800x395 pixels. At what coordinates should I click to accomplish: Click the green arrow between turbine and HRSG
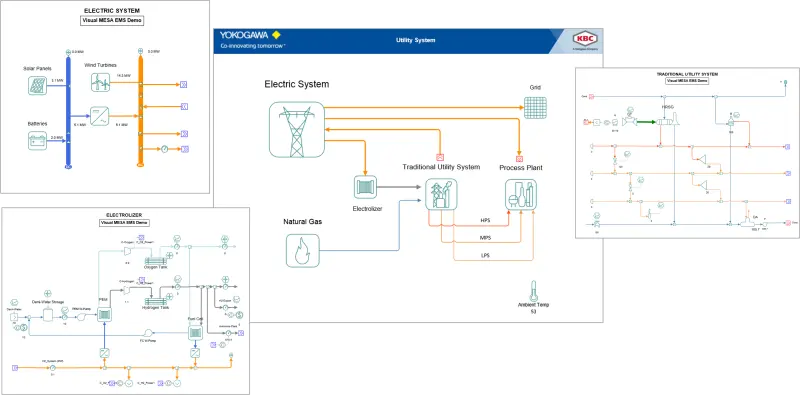click(x=646, y=122)
